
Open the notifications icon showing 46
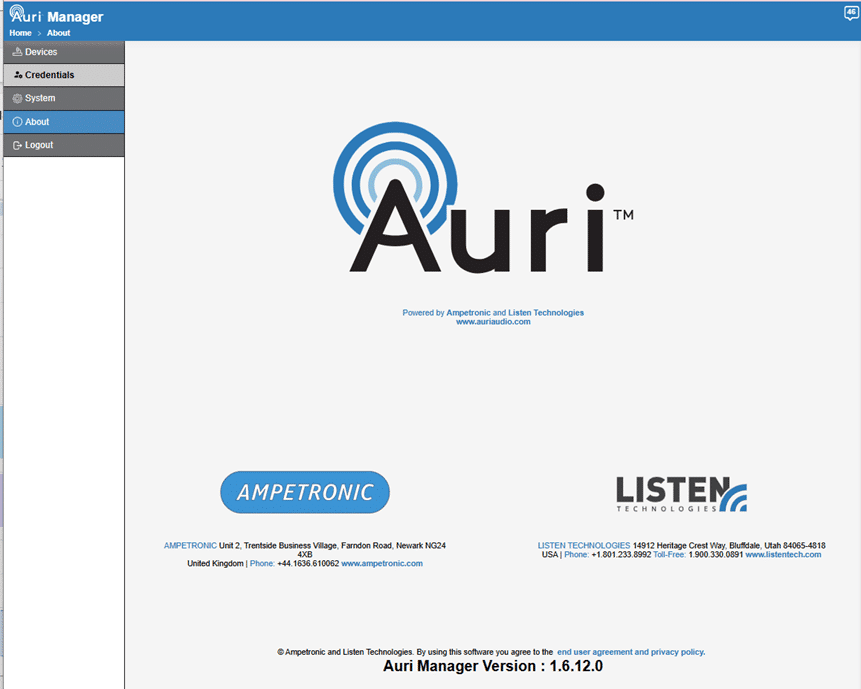pos(851,13)
